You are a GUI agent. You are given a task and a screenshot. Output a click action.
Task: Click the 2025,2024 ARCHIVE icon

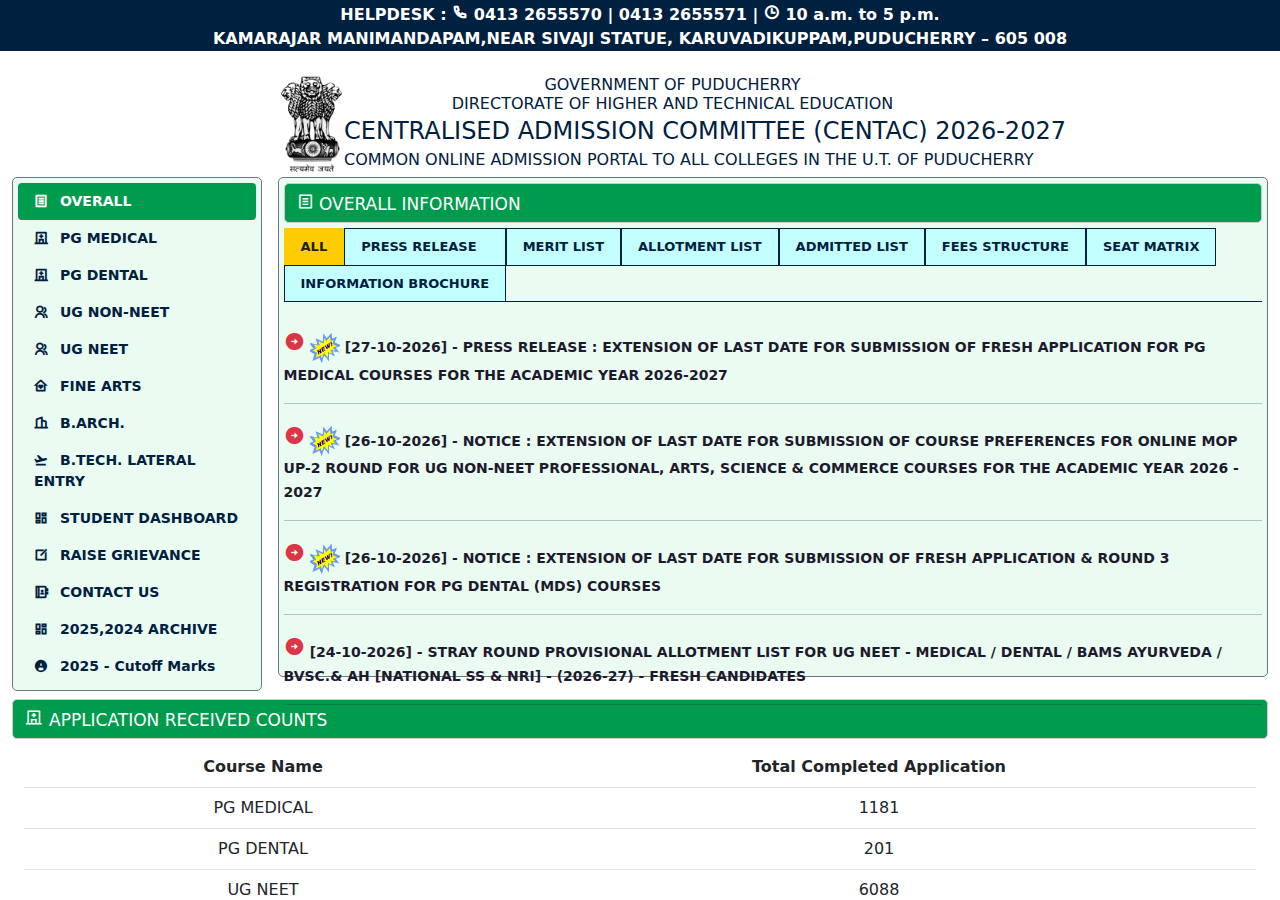click(x=41, y=629)
